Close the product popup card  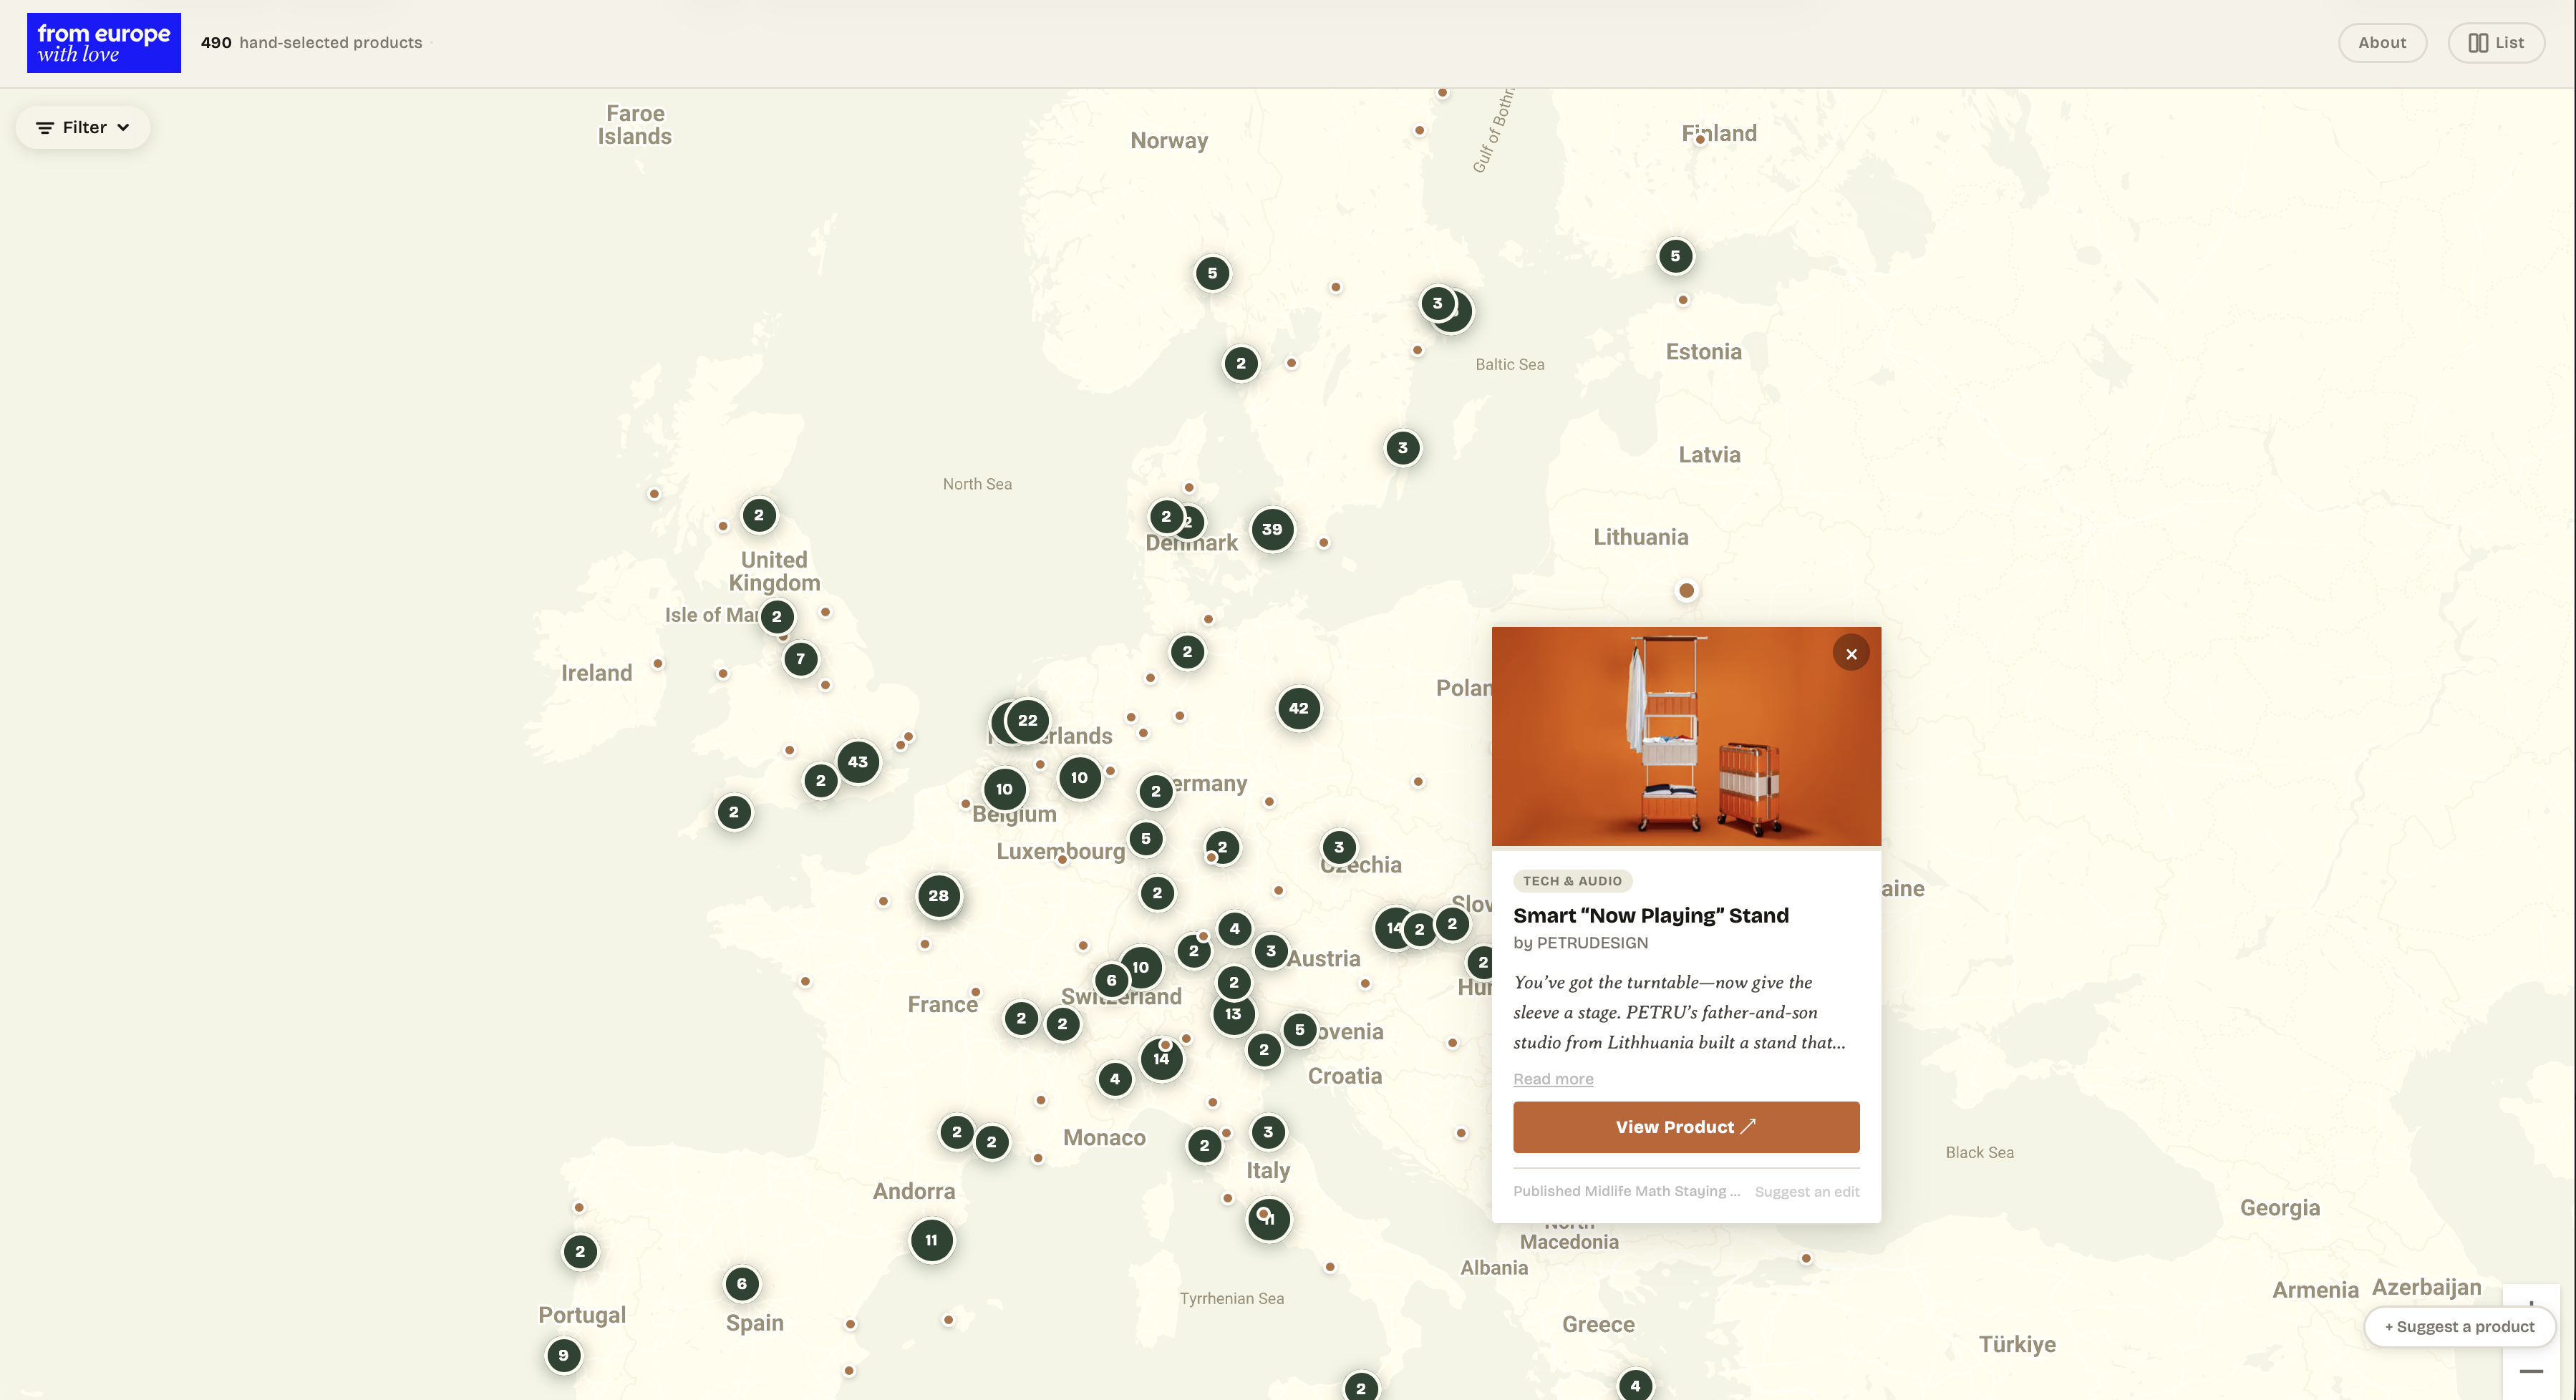coord(1851,654)
